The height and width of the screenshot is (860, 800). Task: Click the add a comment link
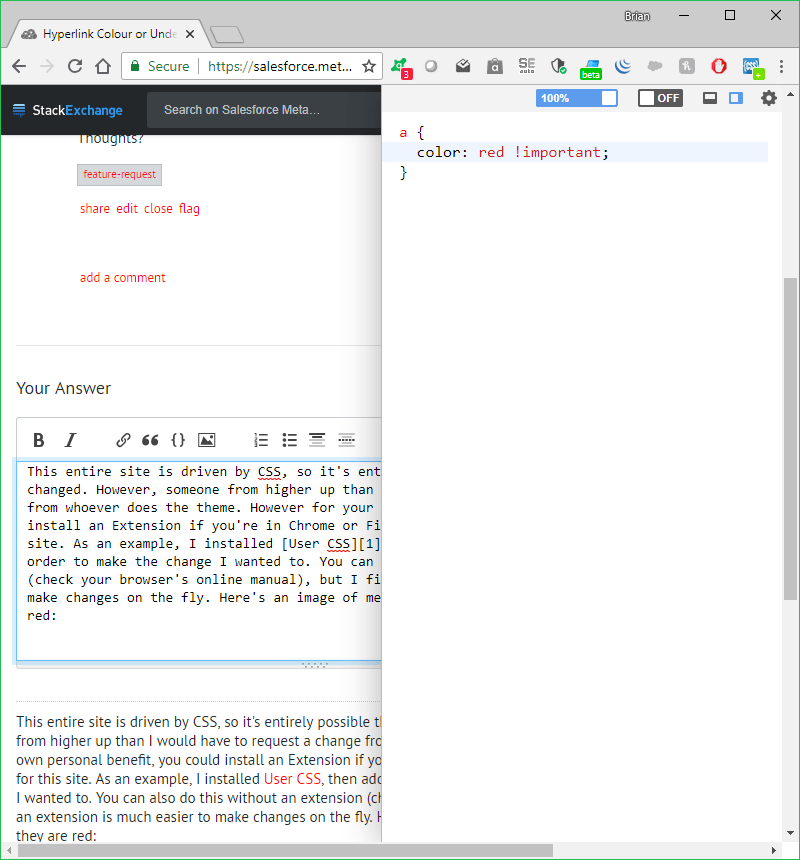click(122, 277)
